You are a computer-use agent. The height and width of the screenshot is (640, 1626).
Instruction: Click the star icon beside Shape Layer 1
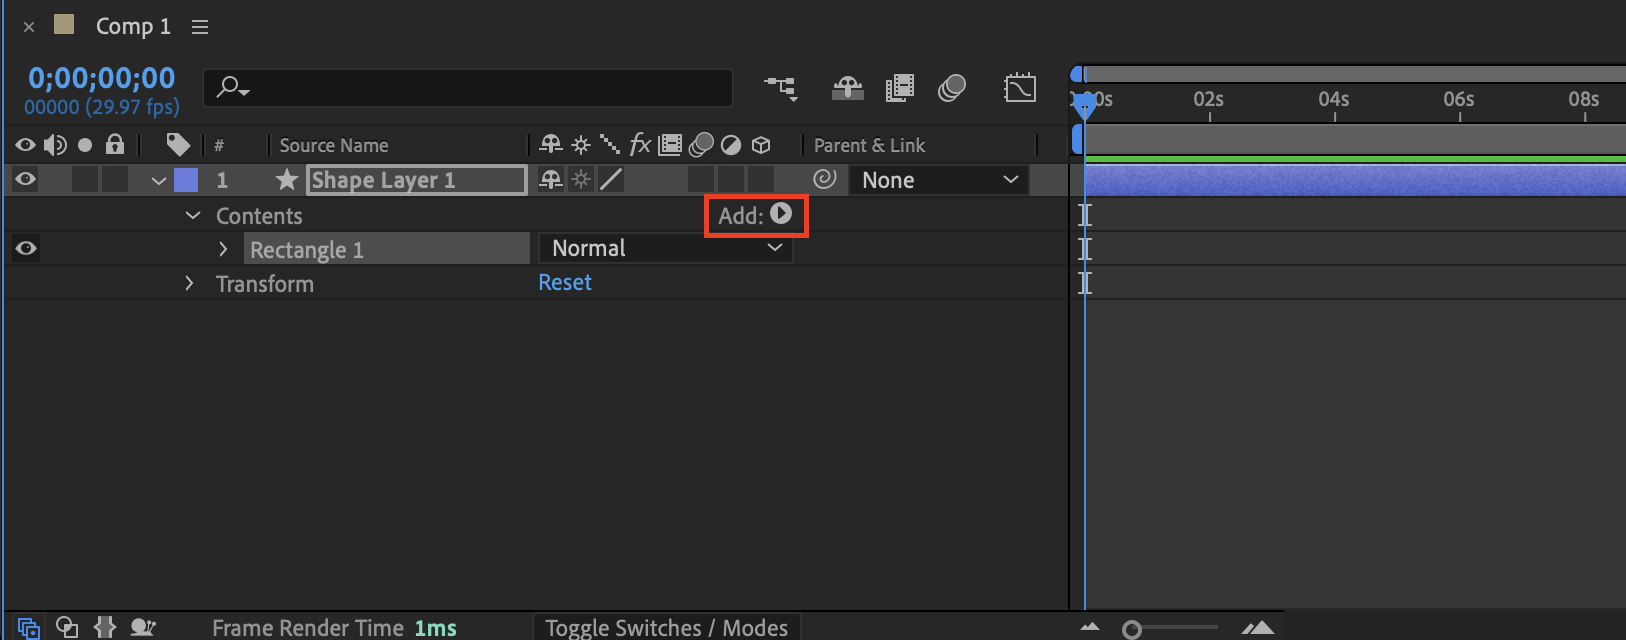(287, 179)
